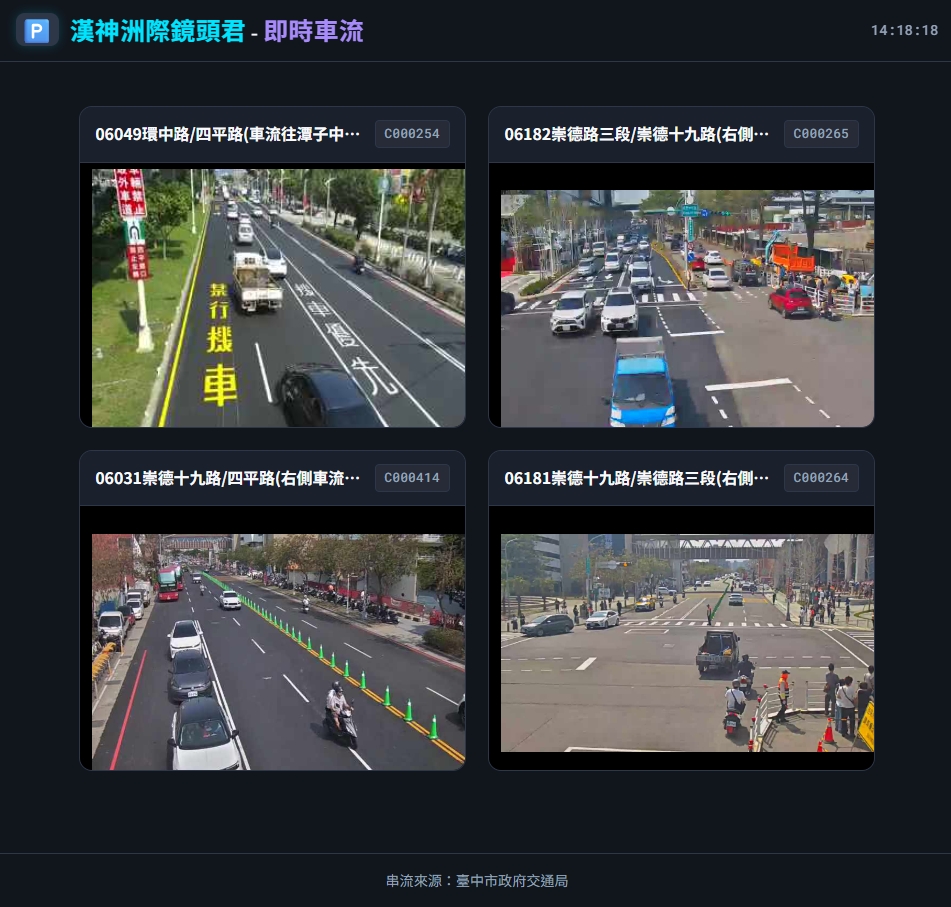Enlarge the 崇德十九路/四平路 live camera feed
Screen dimensions: 951x907
point(278,652)
